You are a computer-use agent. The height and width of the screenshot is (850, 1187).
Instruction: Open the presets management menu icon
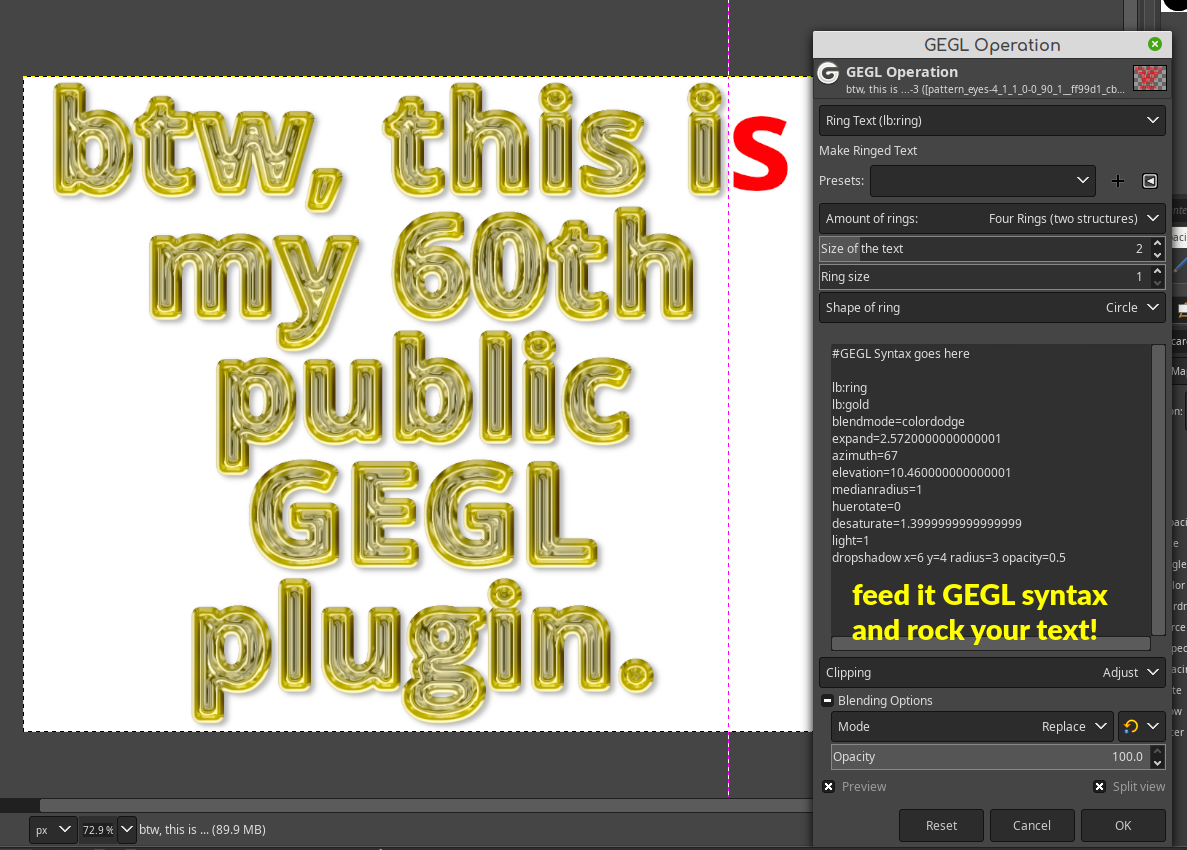tap(1149, 181)
